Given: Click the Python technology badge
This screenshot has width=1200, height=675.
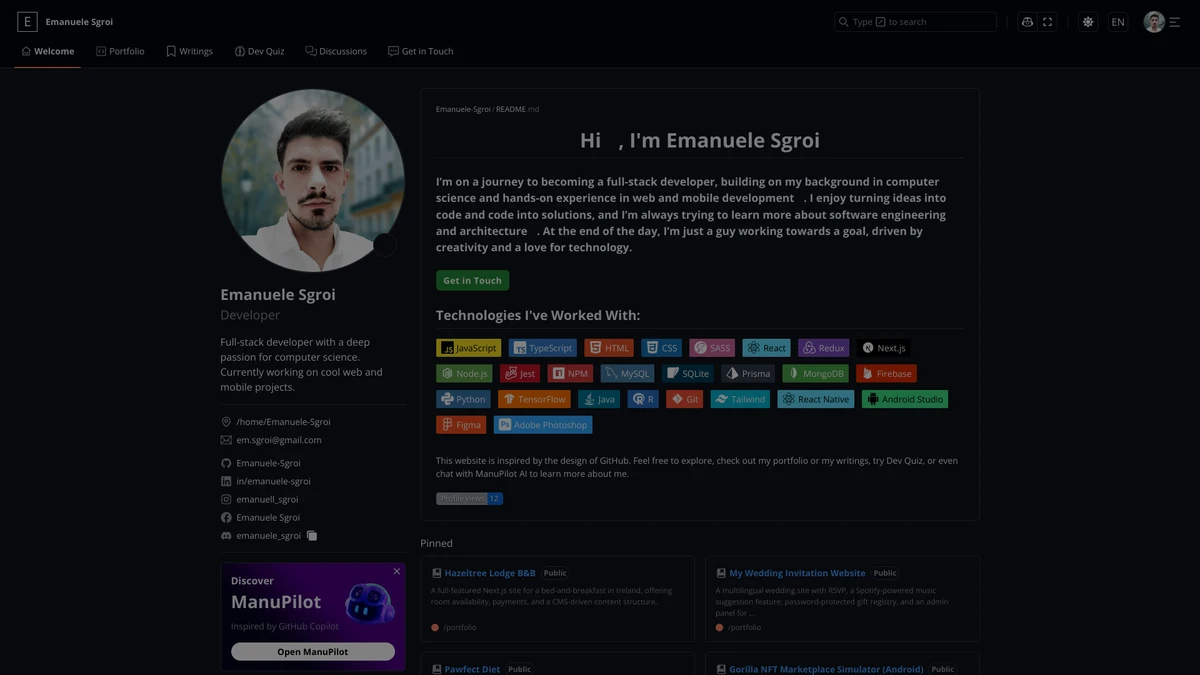Looking at the screenshot, I should click(x=463, y=399).
